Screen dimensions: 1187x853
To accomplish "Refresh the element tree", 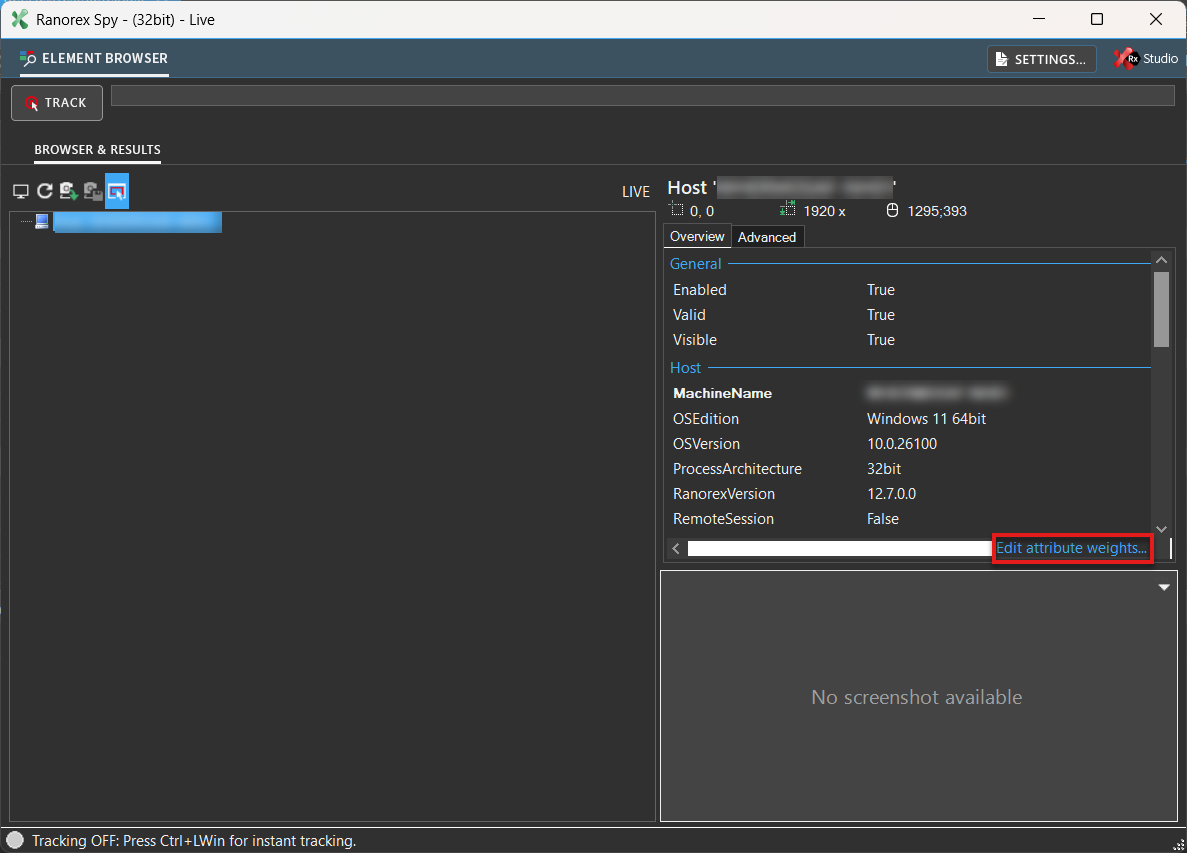I will pyautogui.click(x=45, y=191).
